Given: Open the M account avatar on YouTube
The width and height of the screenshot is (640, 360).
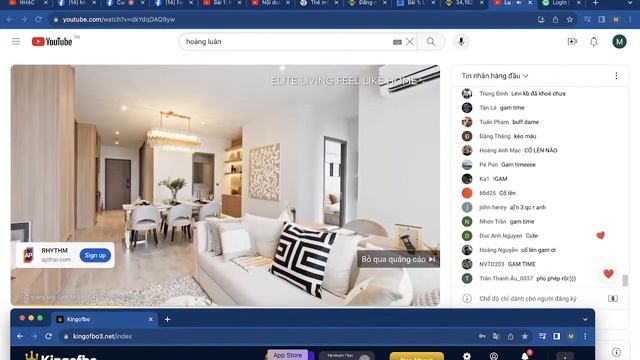Looking at the screenshot, I should (619, 42).
